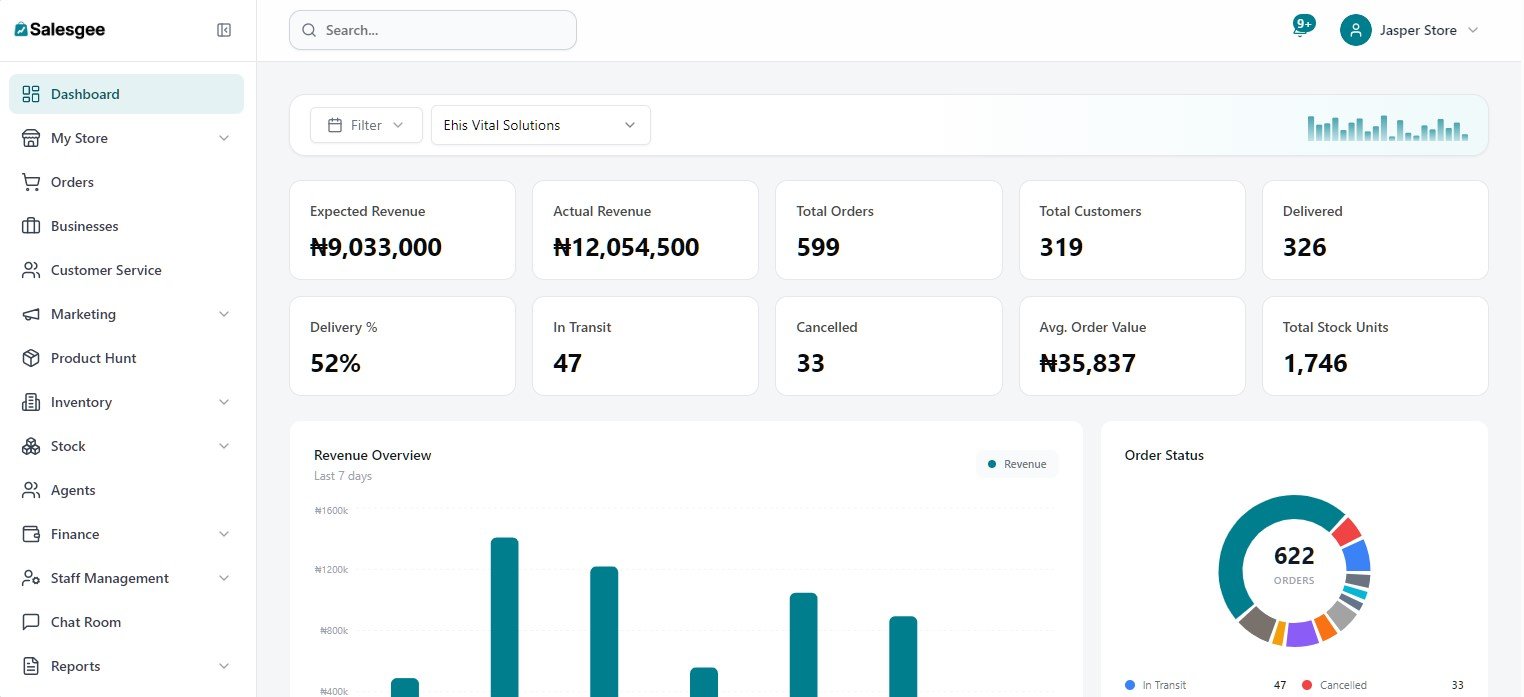Expand the My Store submenu
The height and width of the screenshot is (697, 1524).
coord(224,138)
